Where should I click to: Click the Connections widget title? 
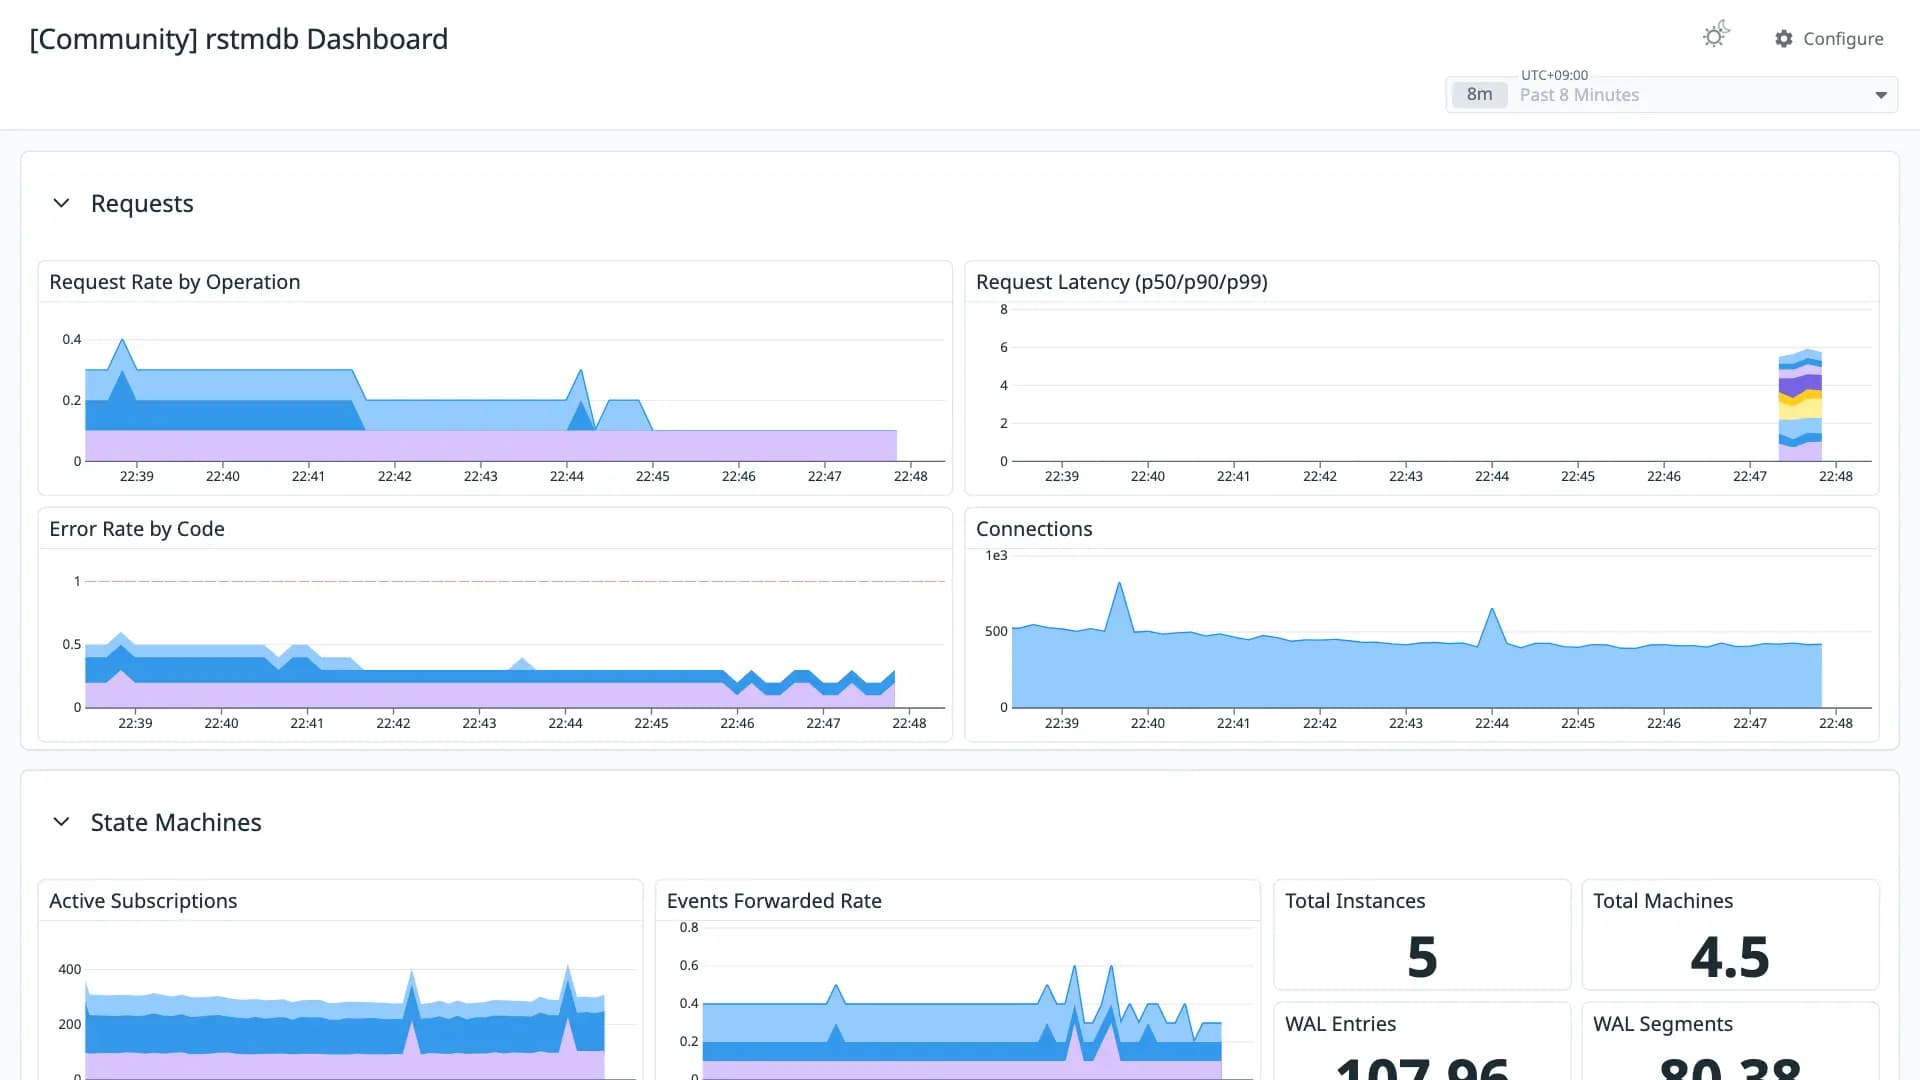click(1034, 529)
